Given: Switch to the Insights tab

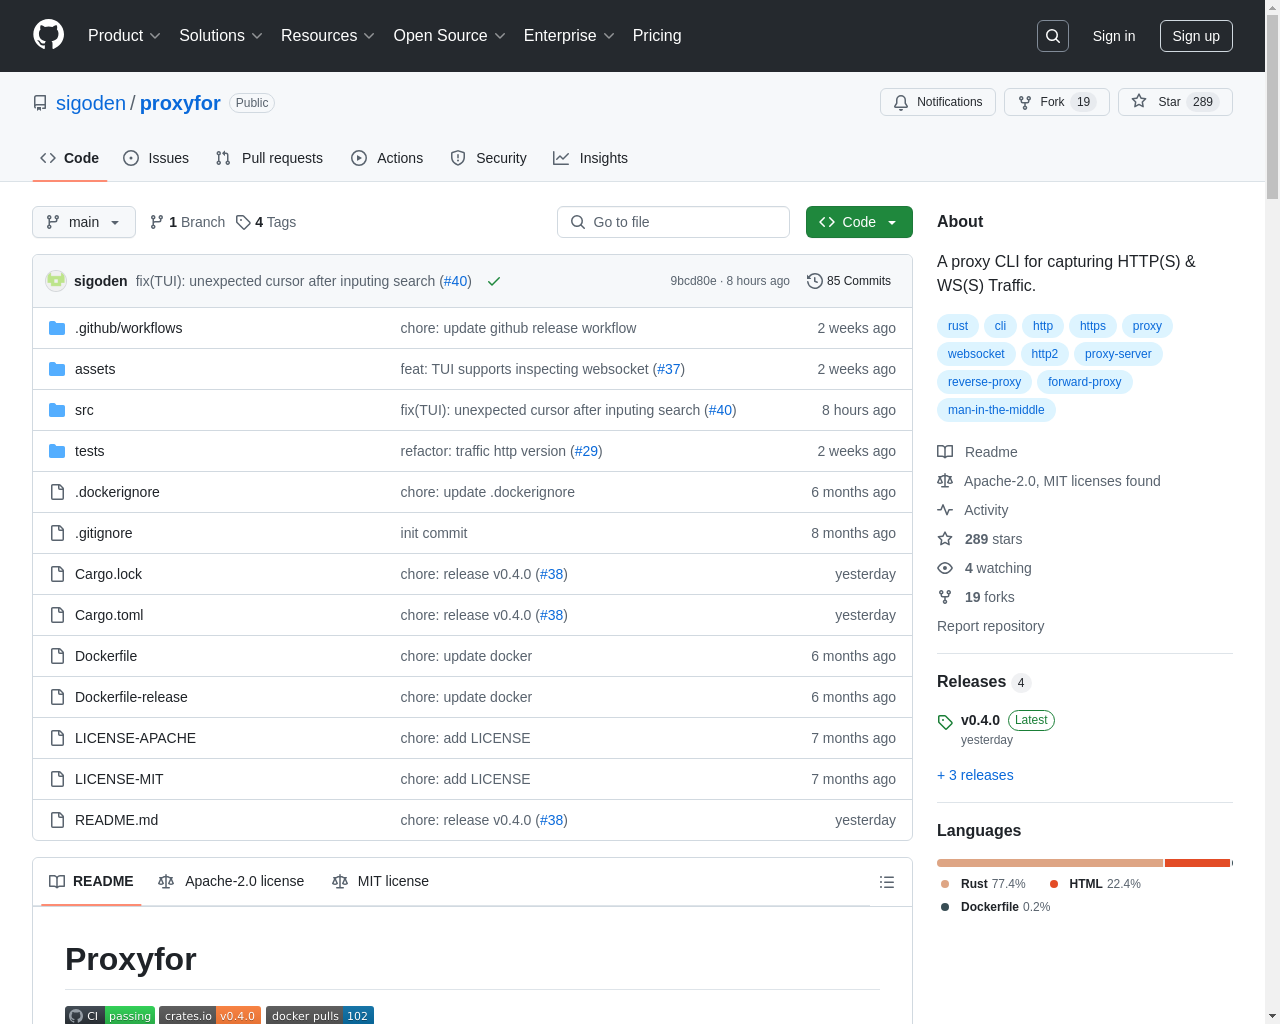Looking at the screenshot, I should [x=591, y=158].
